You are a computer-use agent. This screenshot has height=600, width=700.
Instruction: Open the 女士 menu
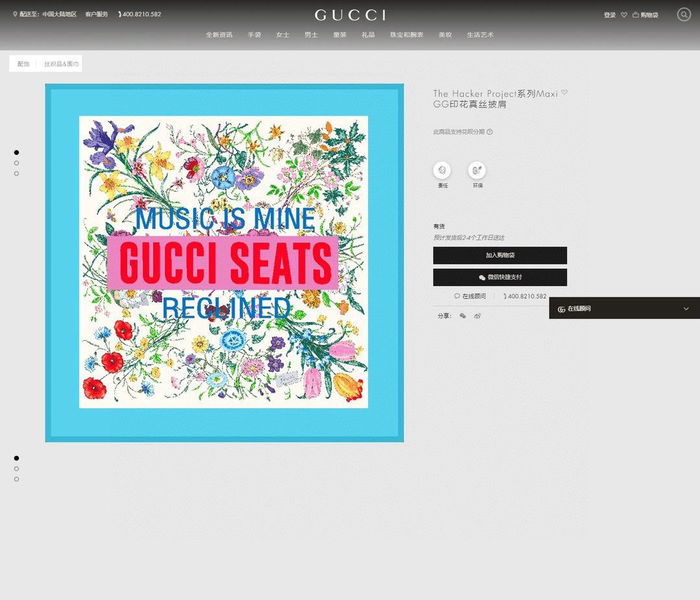pyautogui.click(x=283, y=34)
